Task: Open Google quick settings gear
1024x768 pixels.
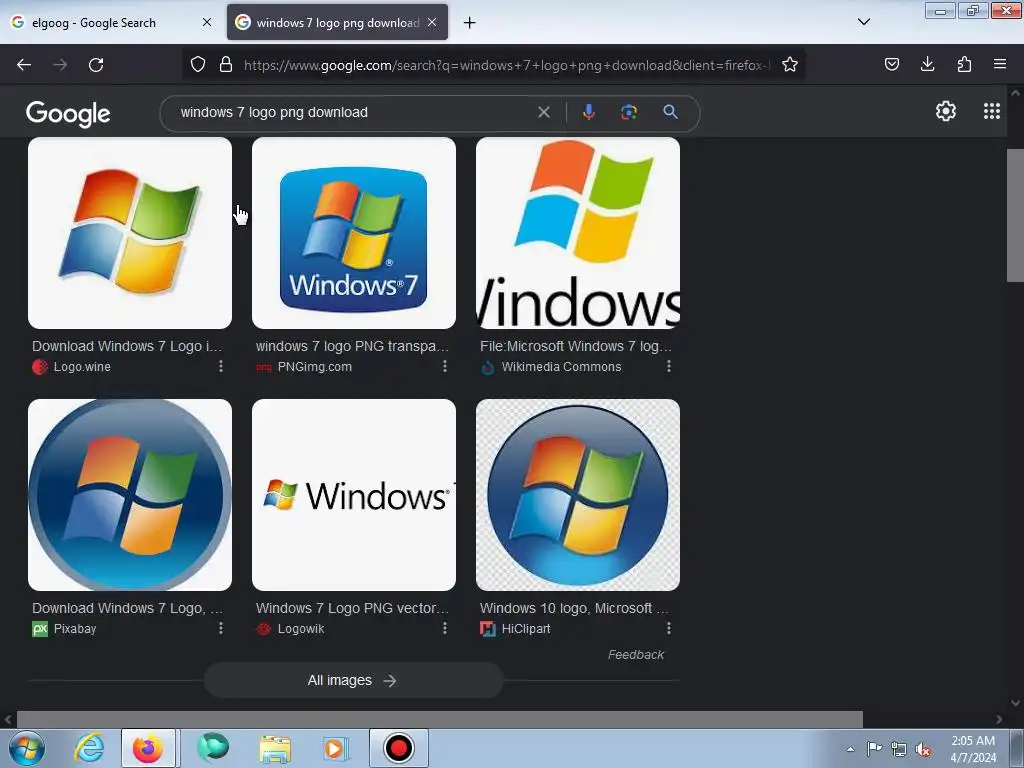Action: click(946, 112)
